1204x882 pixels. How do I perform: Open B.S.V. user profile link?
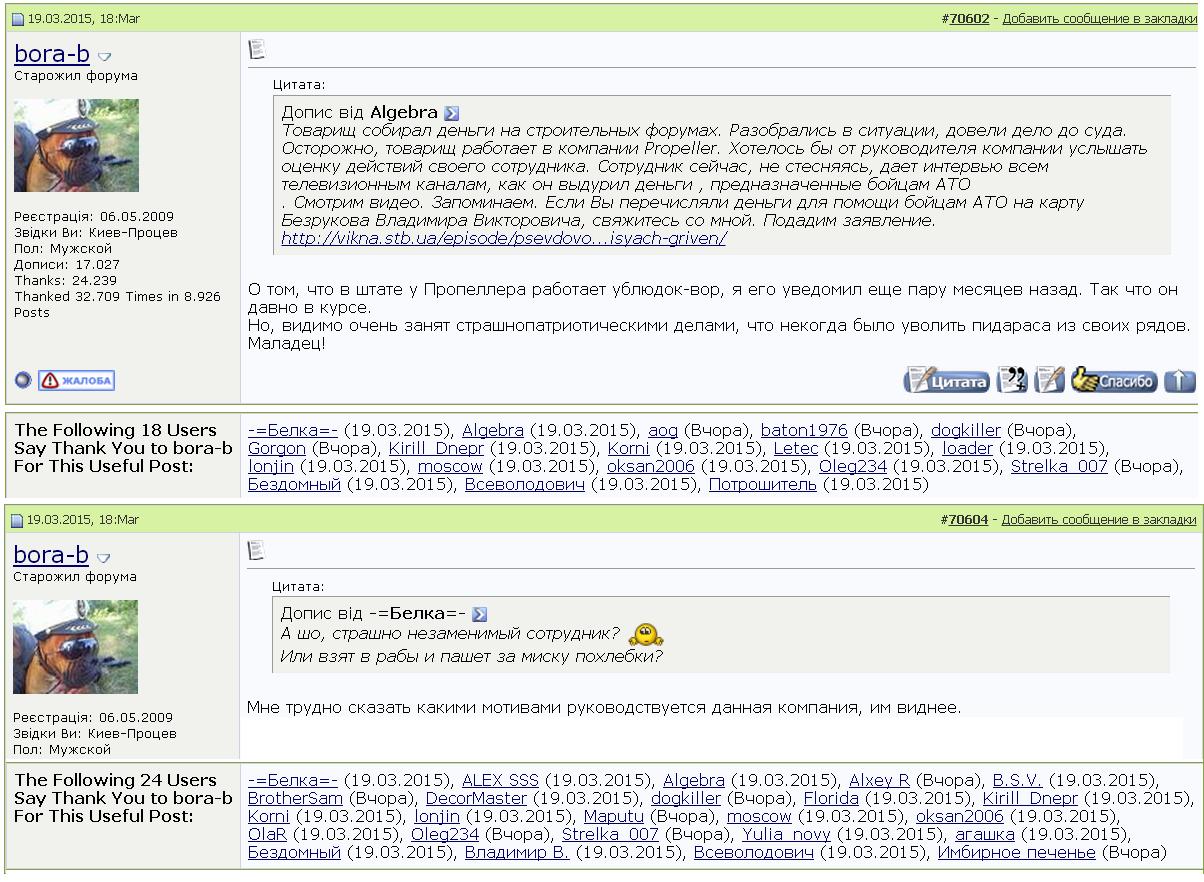pos(1017,780)
